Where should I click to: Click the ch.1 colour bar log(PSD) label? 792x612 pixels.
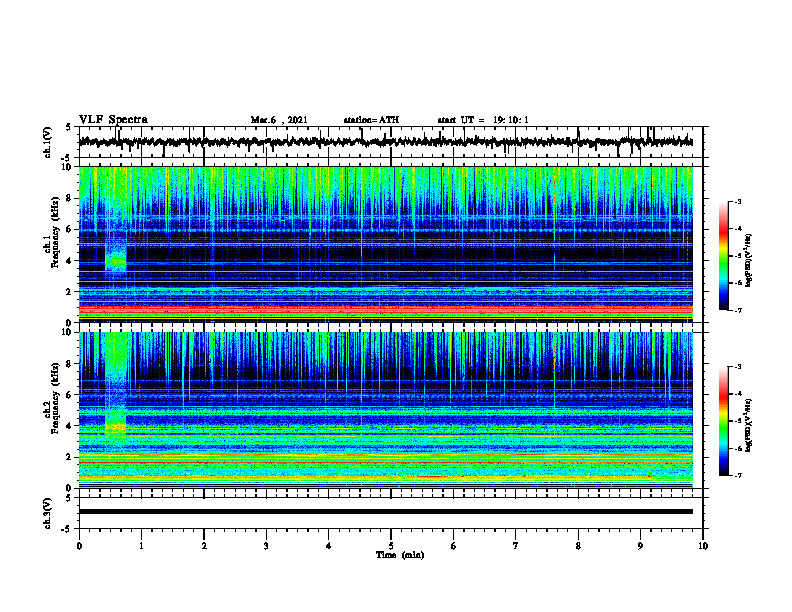[749, 261]
